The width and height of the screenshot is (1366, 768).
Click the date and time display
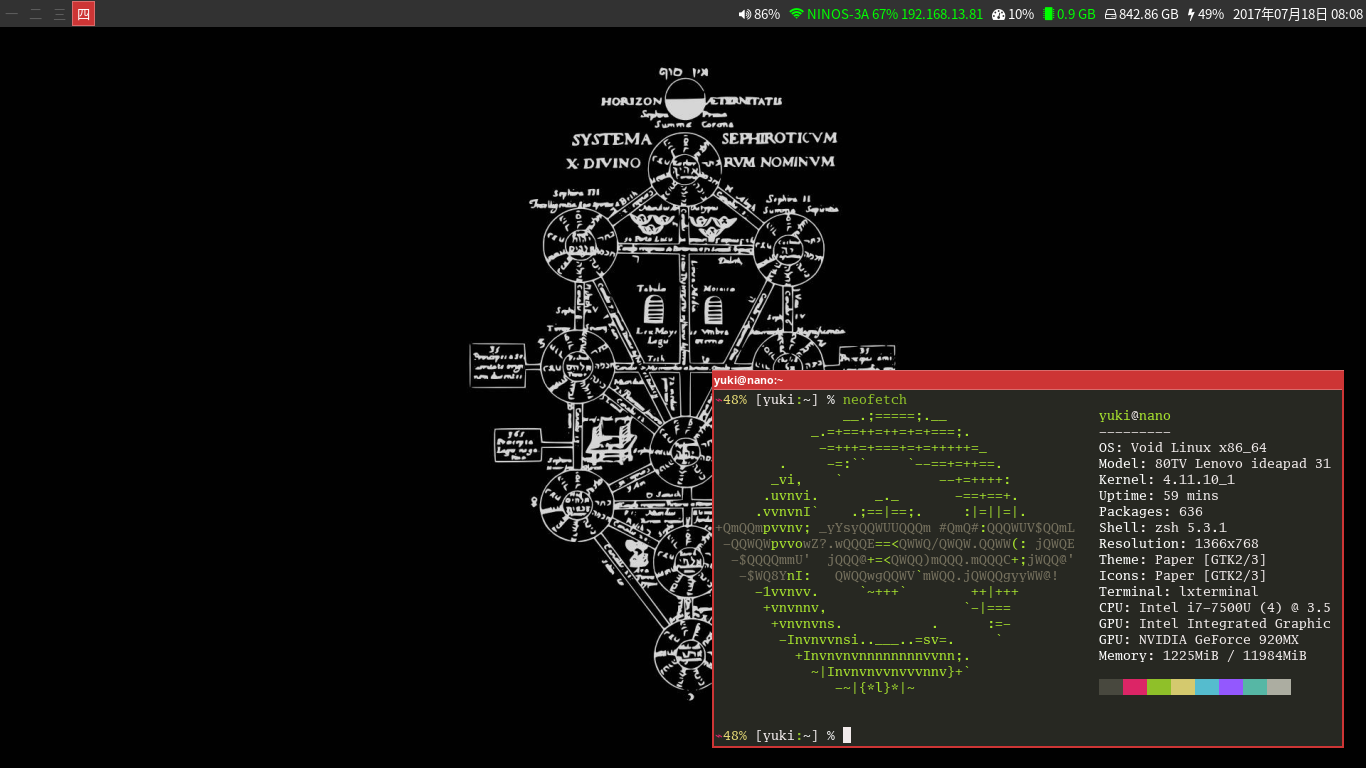[1297, 14]
